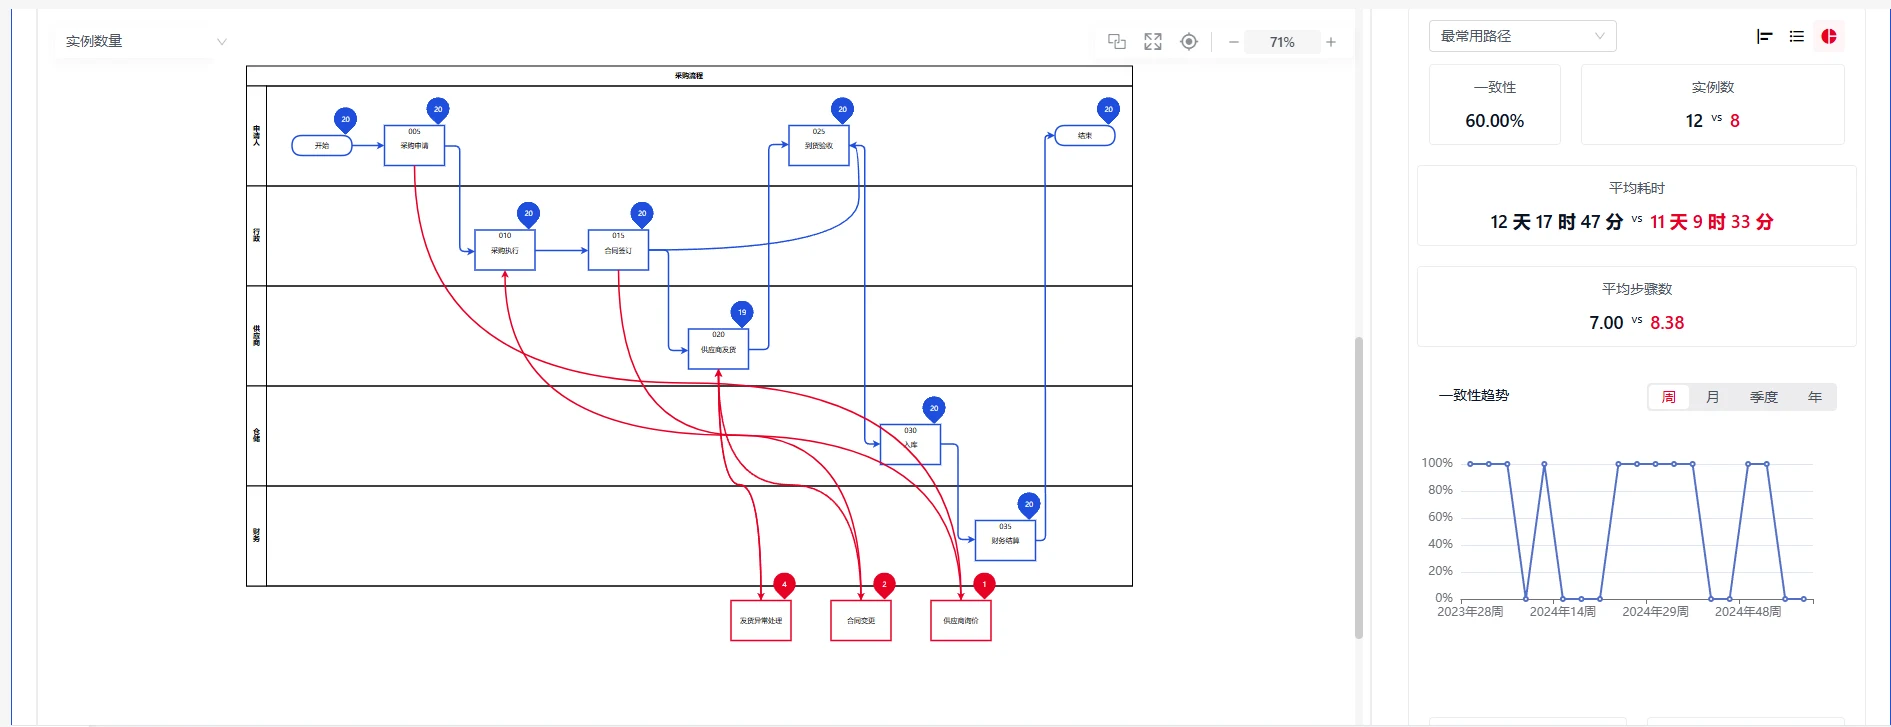Select the 年 trend tab
The height and width of the screenshot is (727, 1891).
click(x=1815, y=397)
